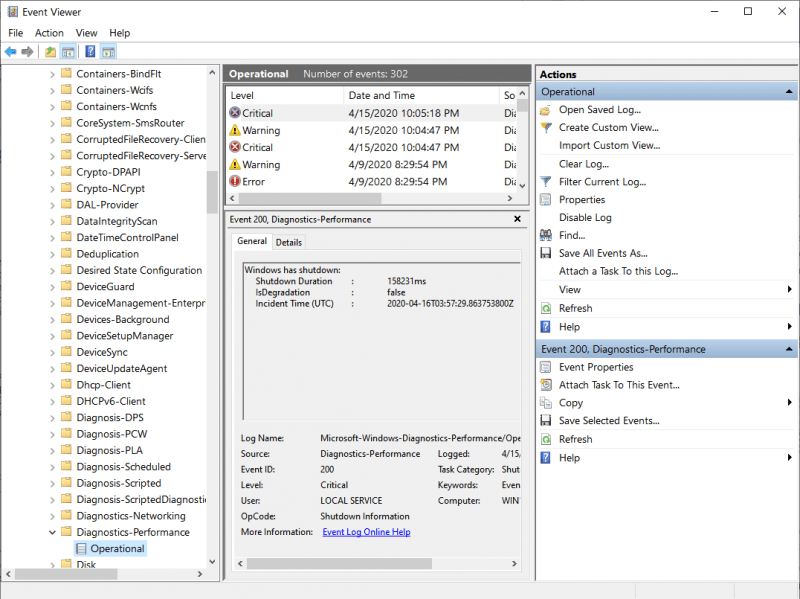The width and height of the screenshot is (800, 599).
Task: Click the Back navigation arrow
Action: coord(11,51)
